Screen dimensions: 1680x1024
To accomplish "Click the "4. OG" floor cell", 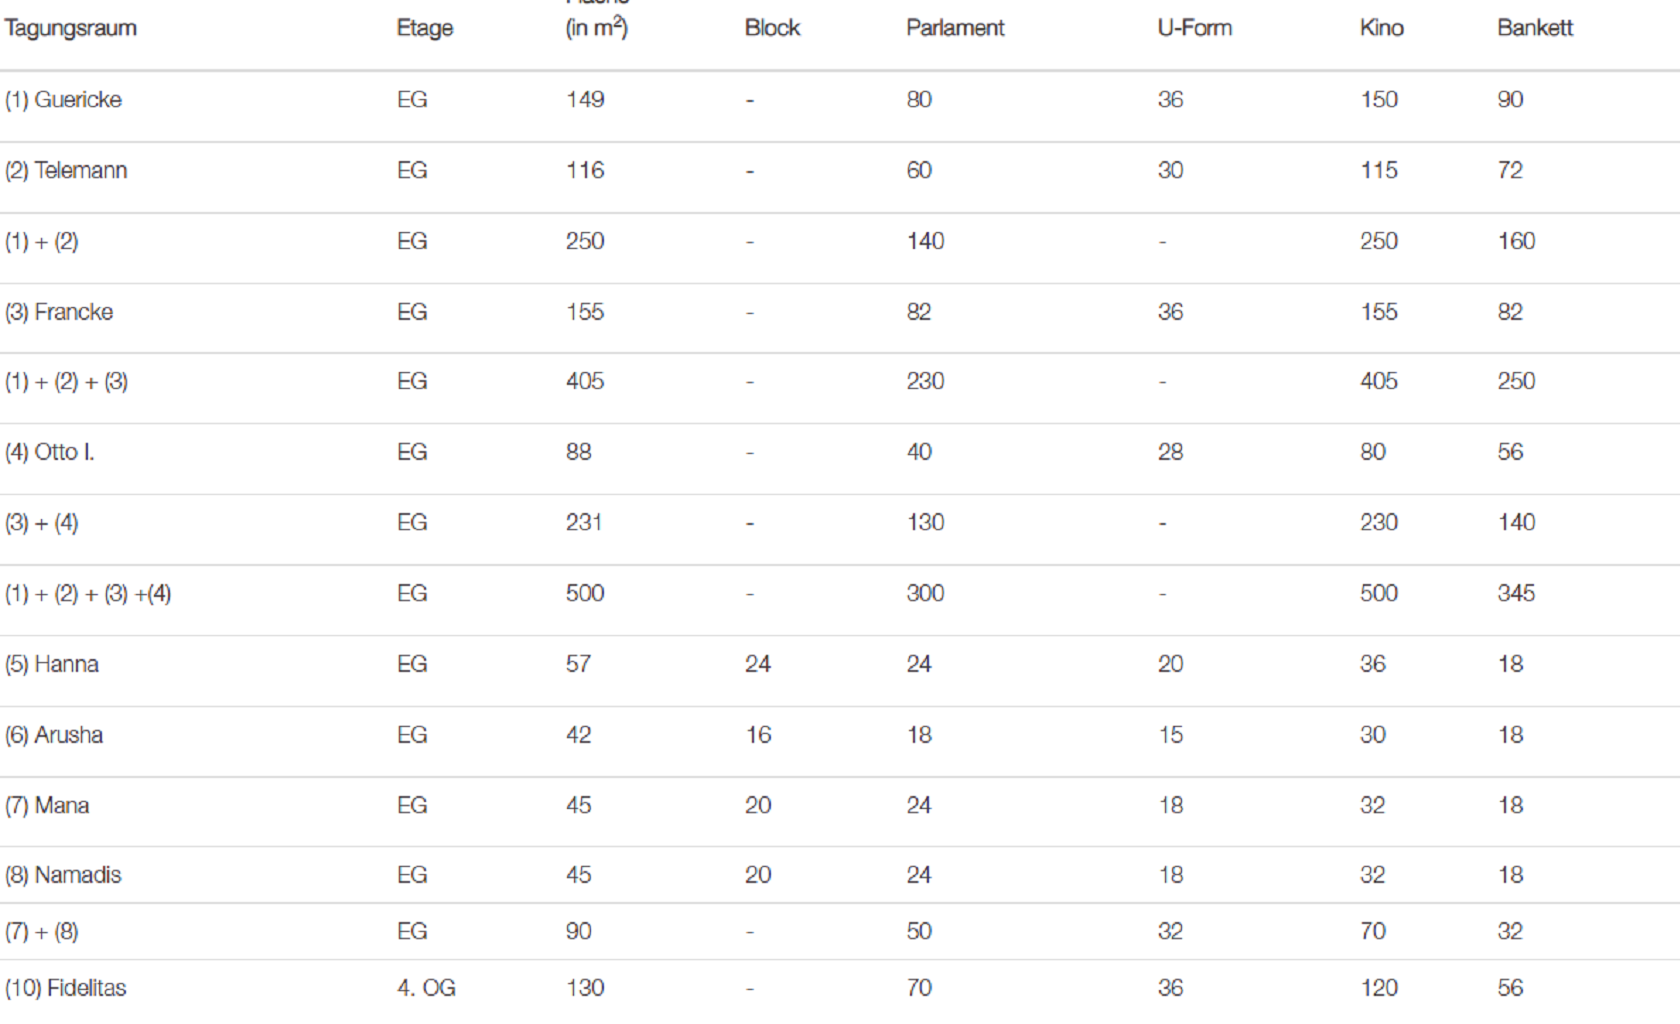I will 426,988.
